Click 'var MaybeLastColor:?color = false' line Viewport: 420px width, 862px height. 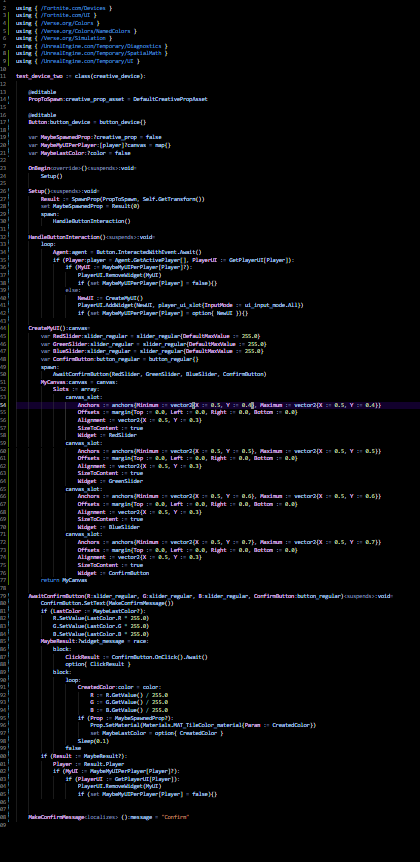pyautogui.click(x=79, y=153)
